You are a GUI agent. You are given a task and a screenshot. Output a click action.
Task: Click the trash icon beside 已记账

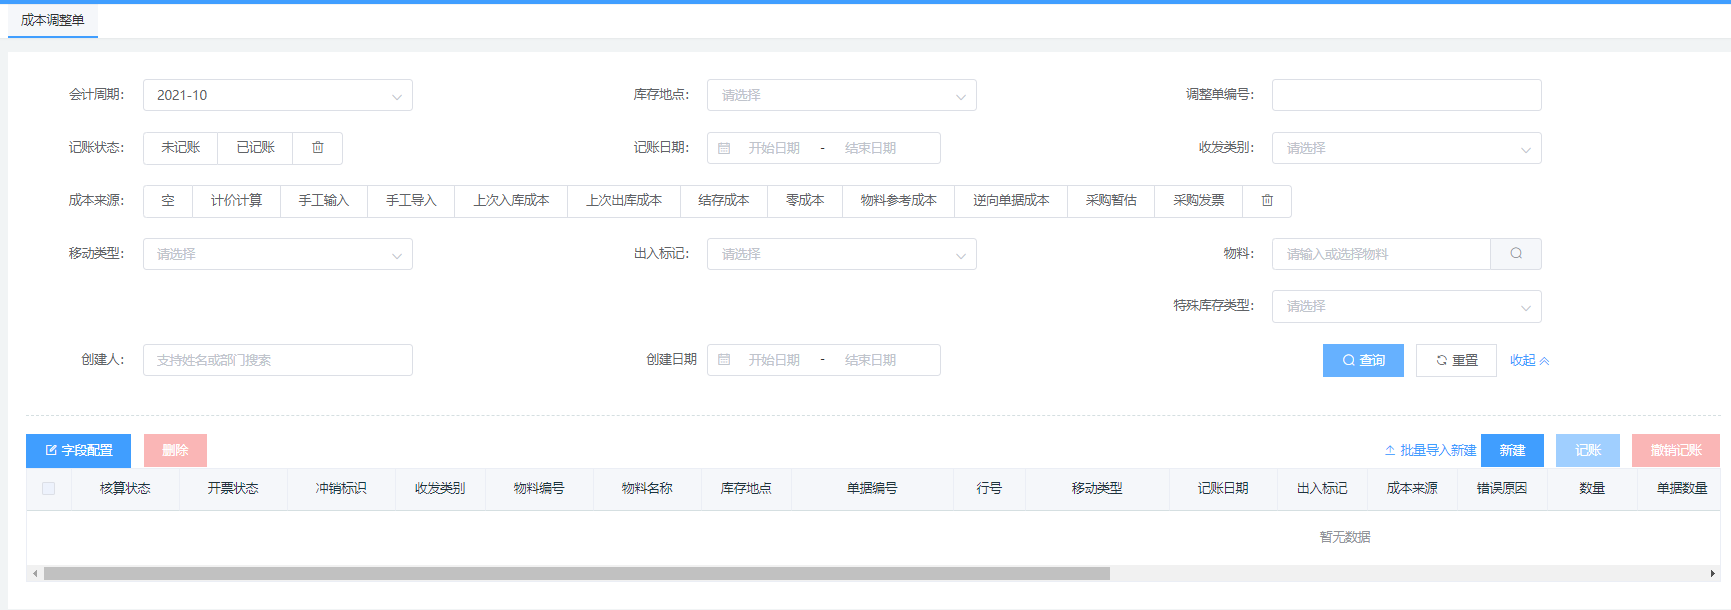click(x=318, y=148)
